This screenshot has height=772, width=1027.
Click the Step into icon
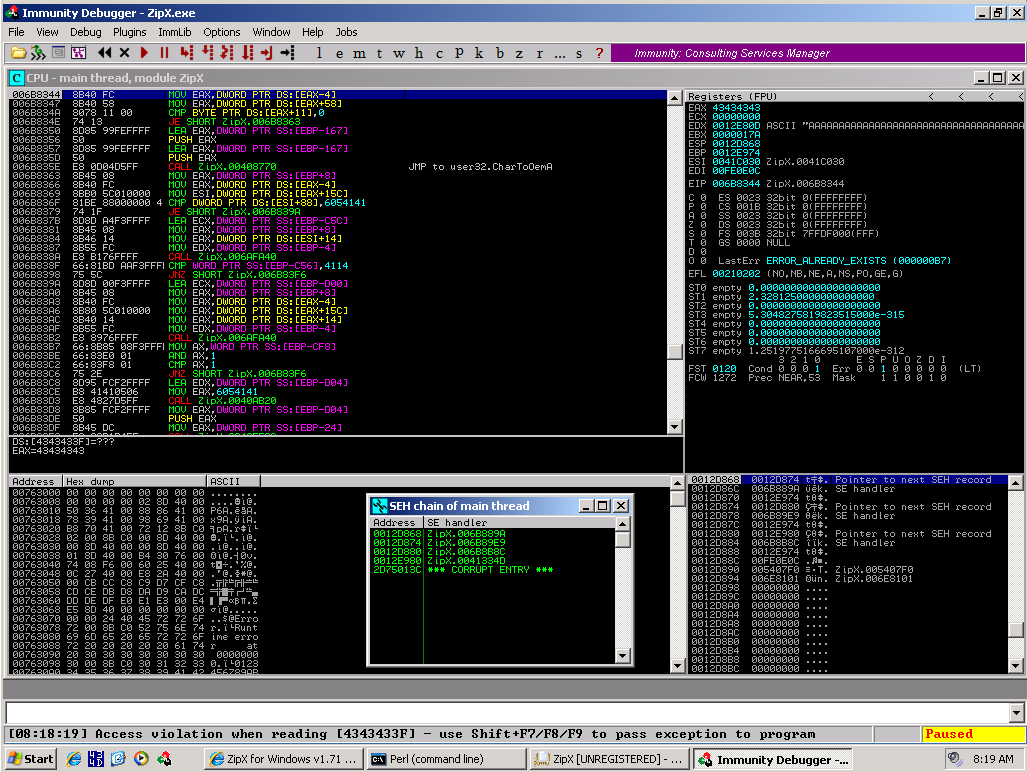point(187,53)
